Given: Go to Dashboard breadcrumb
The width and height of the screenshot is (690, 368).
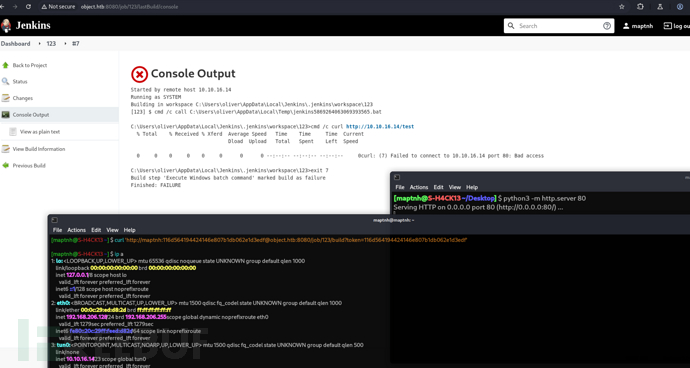Looking at the screenshot, I should coord(15,44).
